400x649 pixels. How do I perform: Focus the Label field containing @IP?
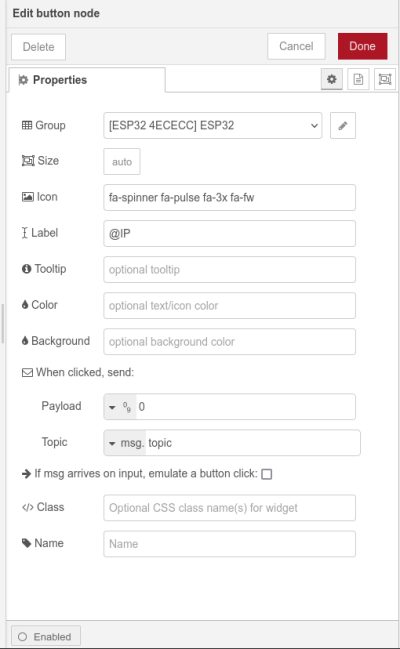[229, 233]
